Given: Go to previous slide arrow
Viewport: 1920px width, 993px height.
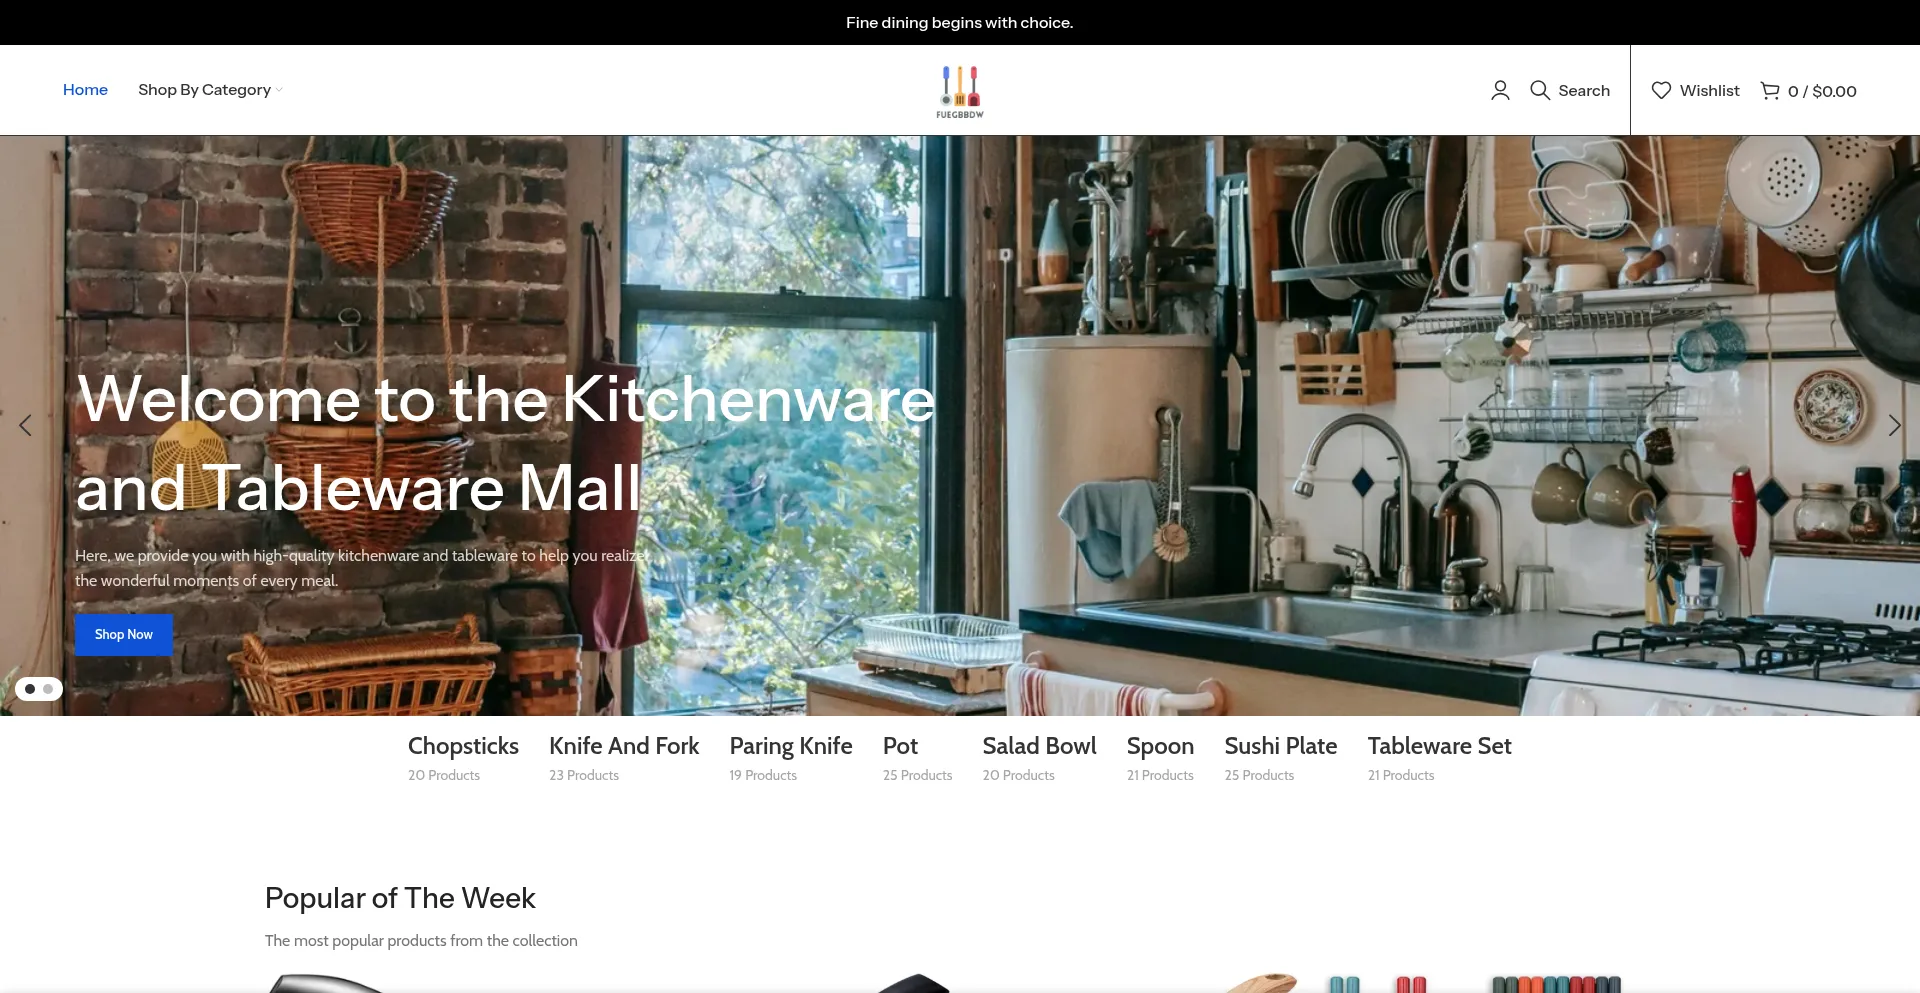Looking at the screenshot, I should (x=25, y=425).
